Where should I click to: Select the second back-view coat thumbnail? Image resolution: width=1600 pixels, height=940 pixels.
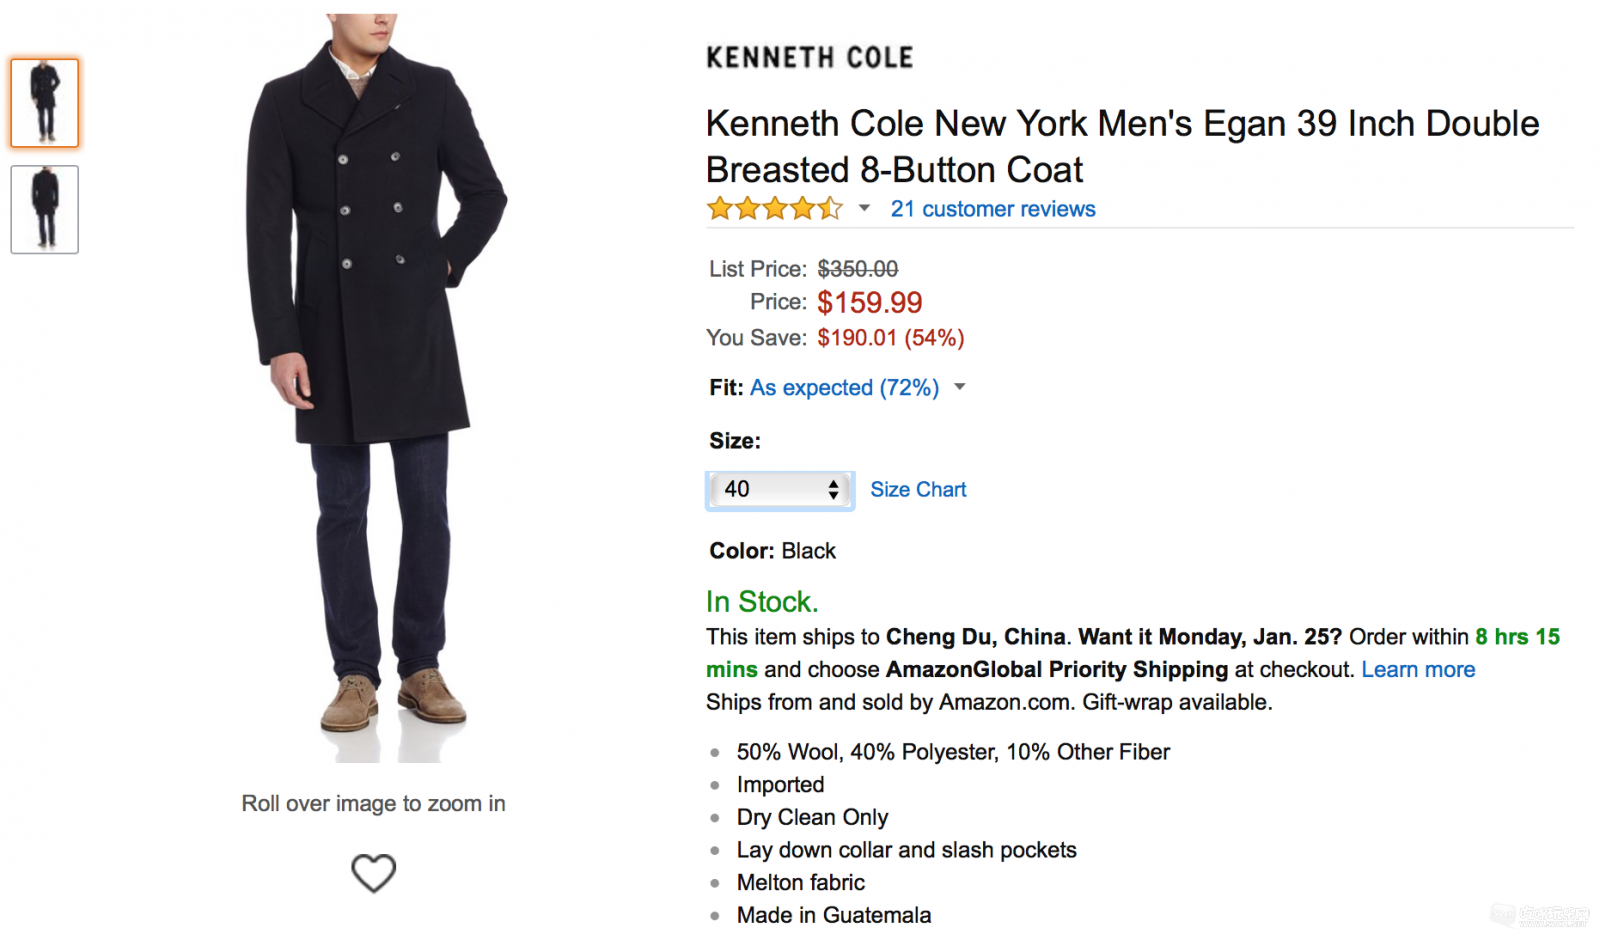pyautogui.click(x=45, y=210)
